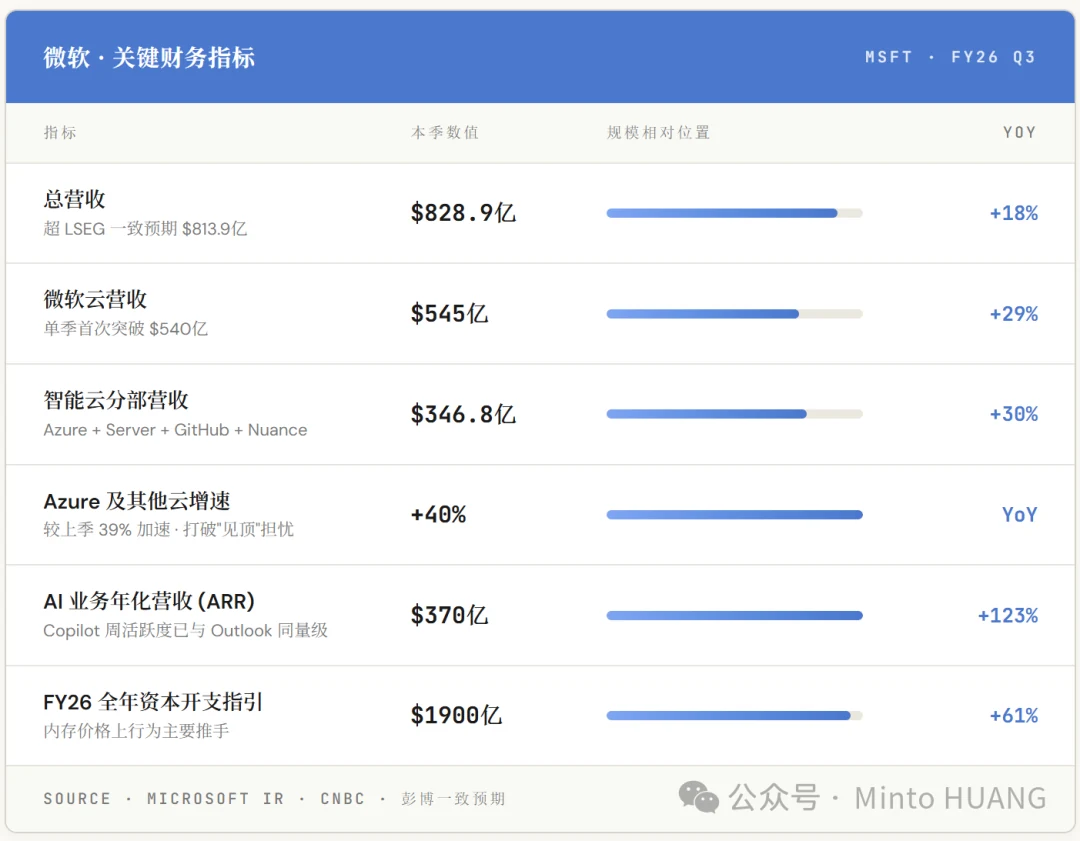1080x841 pixels.
Task: Click the progress bar in the FY26 全年资本开支指引 row
Action: (x=734, y=716)
